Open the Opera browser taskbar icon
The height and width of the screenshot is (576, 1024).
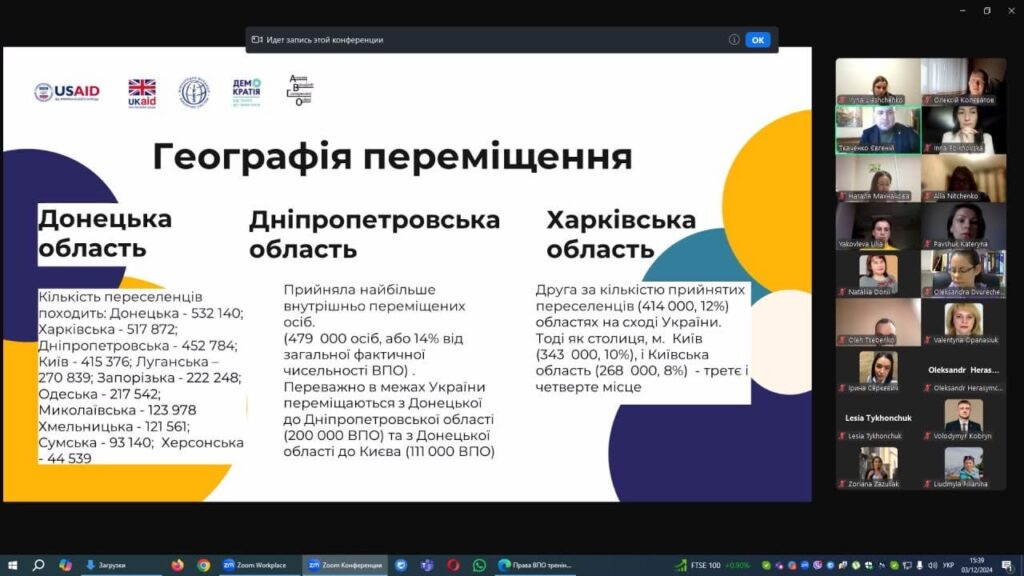[453, 565]
